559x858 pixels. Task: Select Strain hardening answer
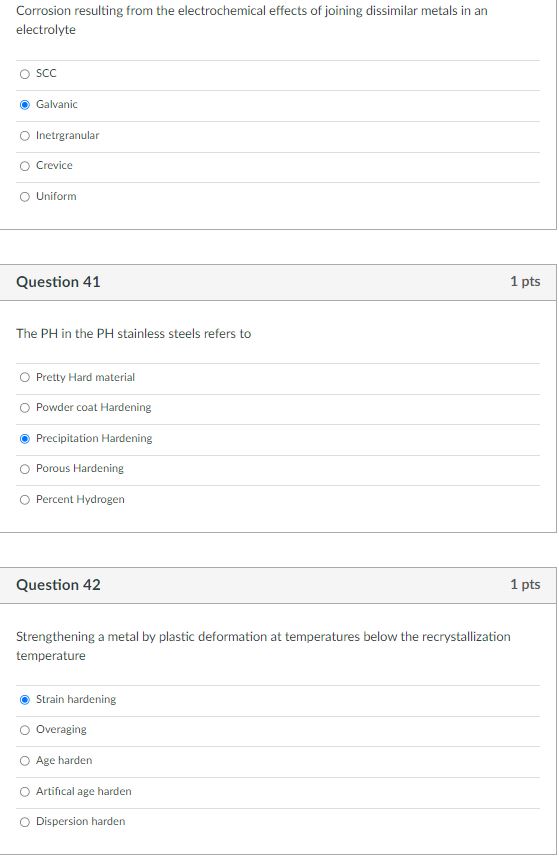[25, 700]
